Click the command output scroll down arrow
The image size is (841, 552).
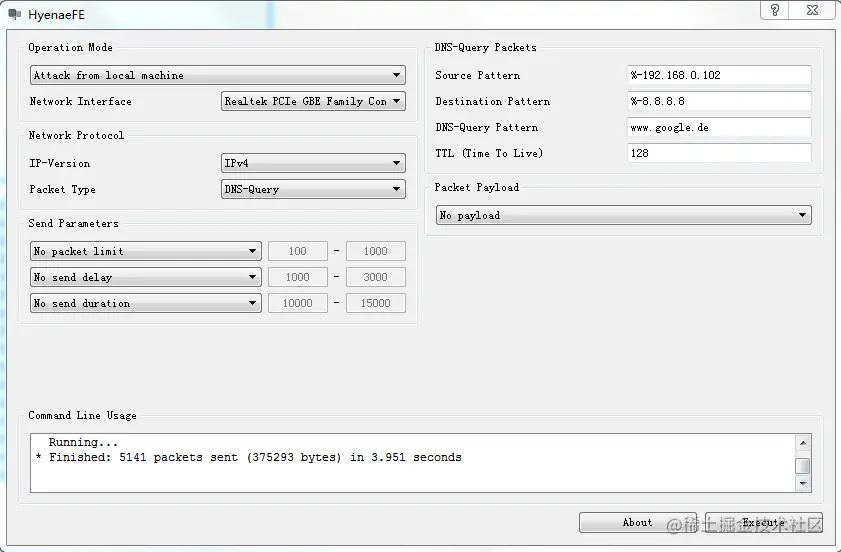[802, 483]
